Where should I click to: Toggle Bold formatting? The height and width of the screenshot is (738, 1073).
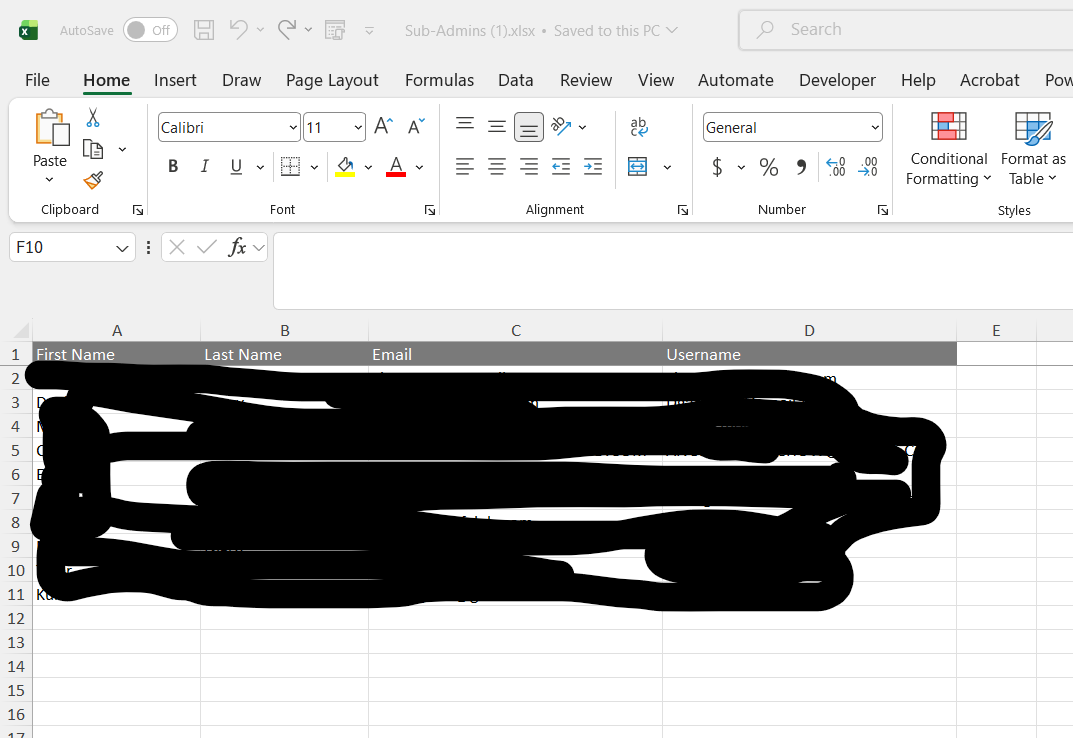(x=173, y=167)
